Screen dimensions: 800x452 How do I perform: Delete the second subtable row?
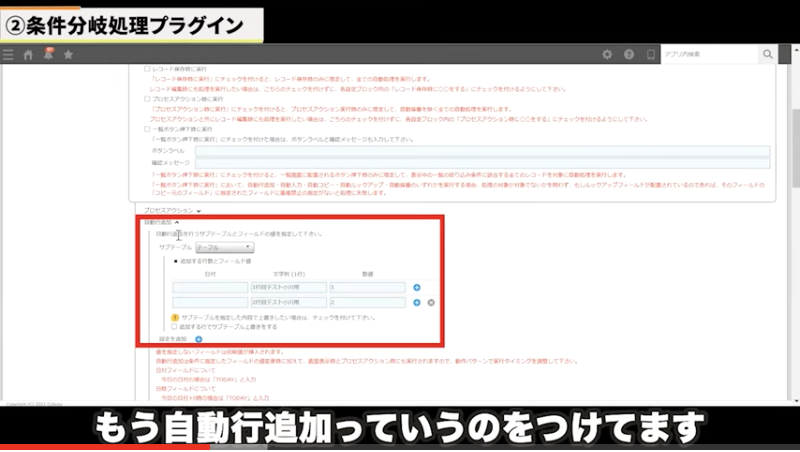click(431, 302)
